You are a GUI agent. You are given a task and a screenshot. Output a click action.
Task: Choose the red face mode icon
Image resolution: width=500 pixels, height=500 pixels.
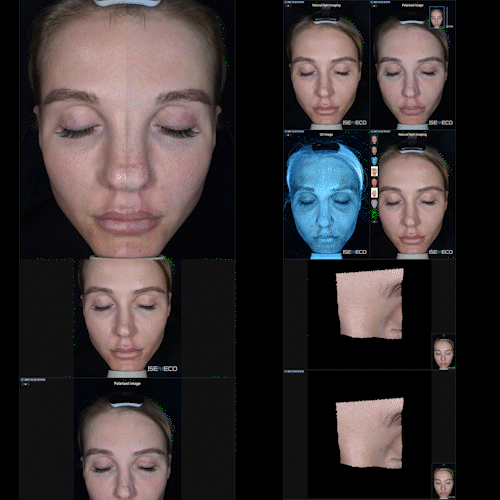[x=374, y=183]
